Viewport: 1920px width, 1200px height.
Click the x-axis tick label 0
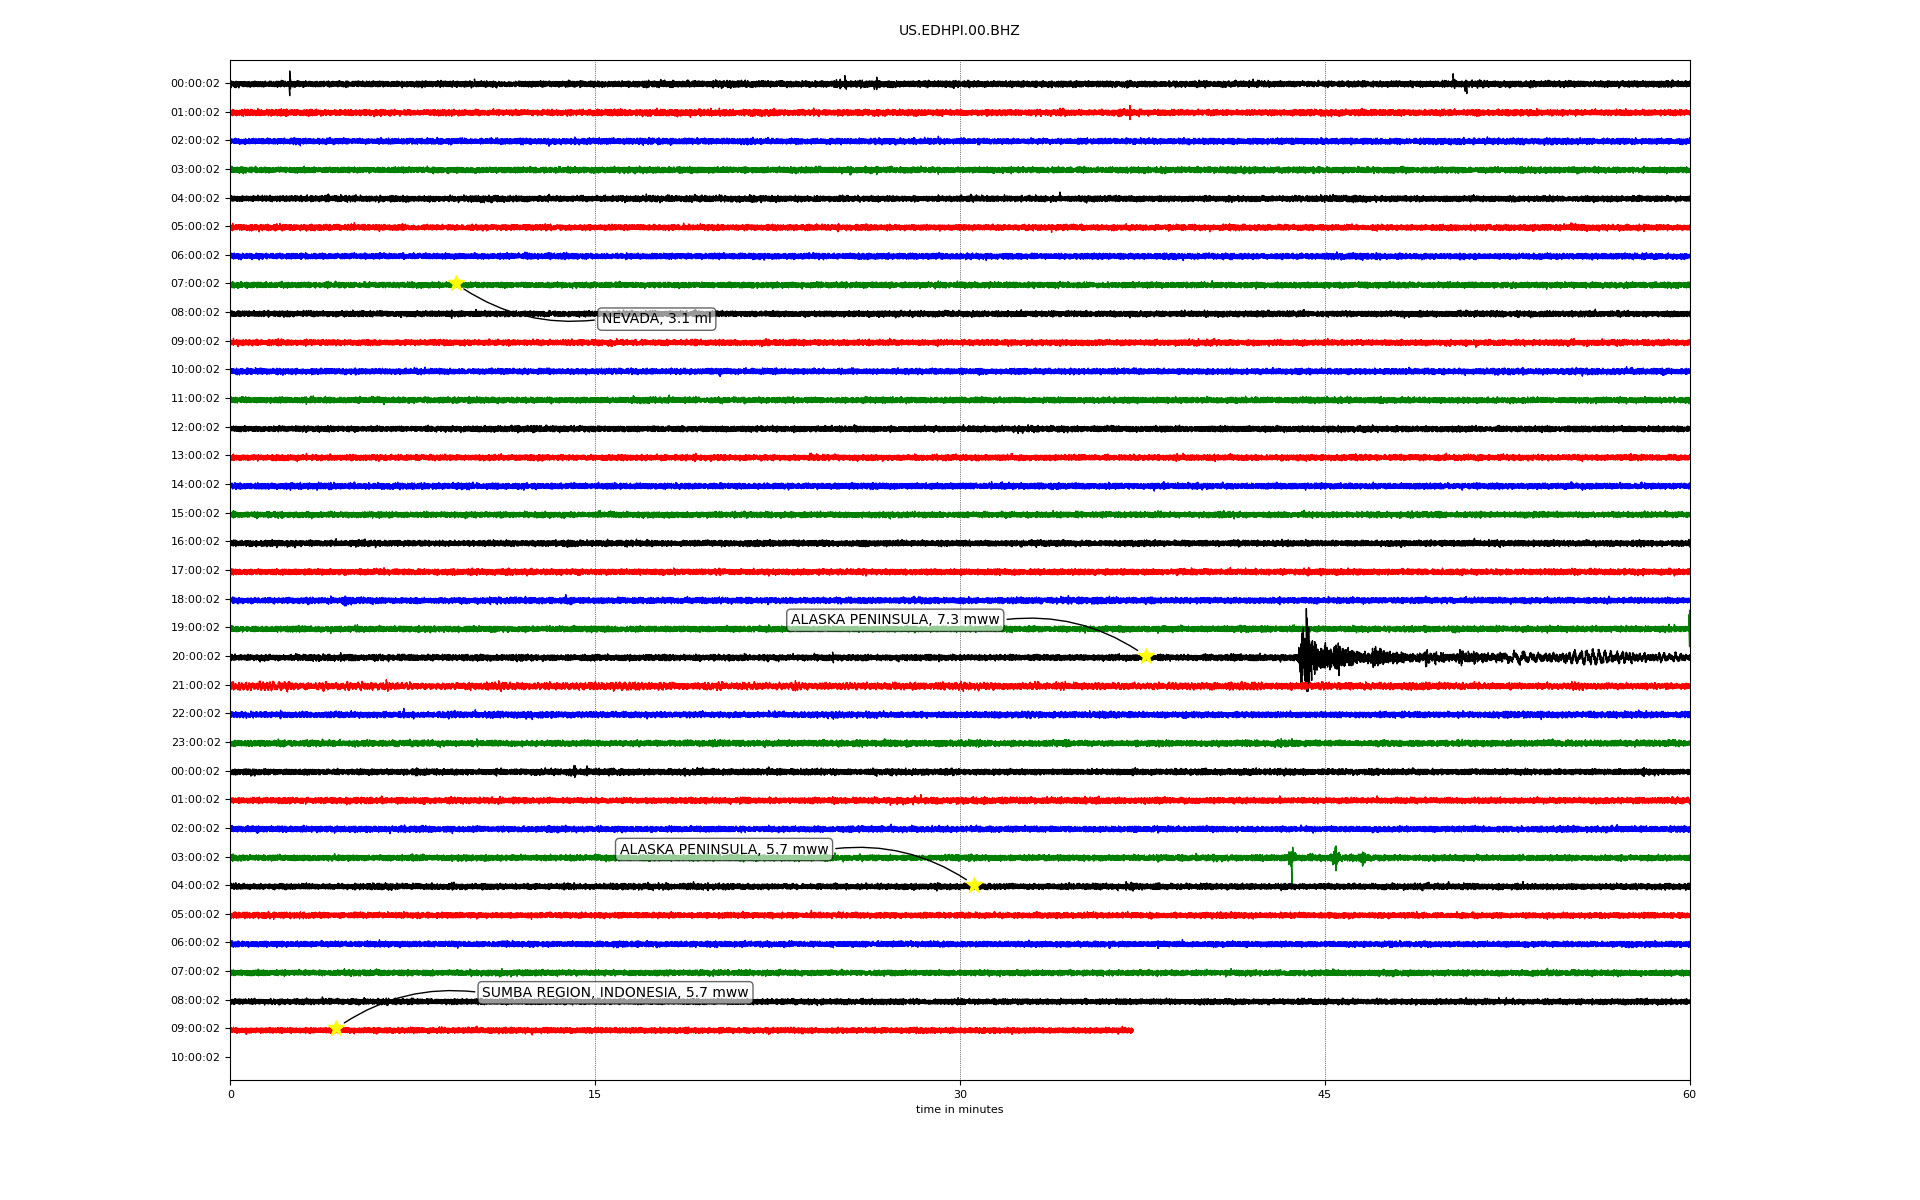coord(231,1094)
